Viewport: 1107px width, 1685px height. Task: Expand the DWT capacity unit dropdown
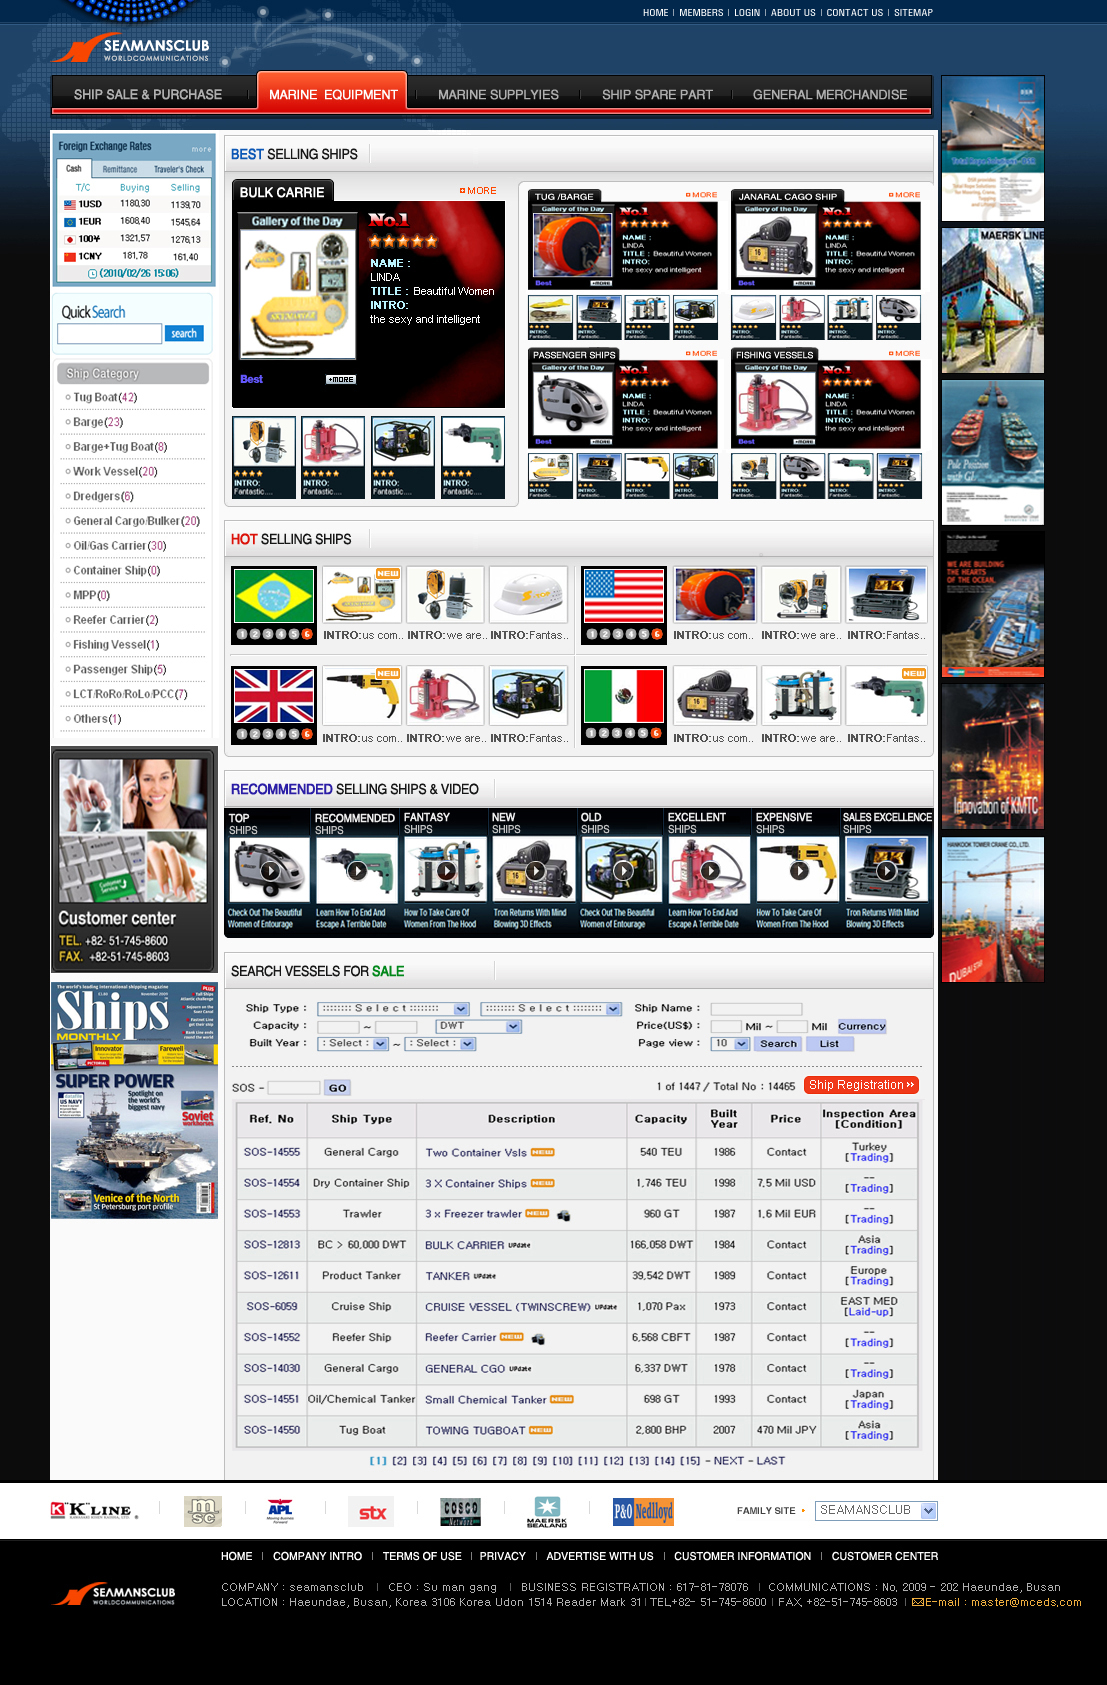pyautogui.click(x=479, y=1027)
